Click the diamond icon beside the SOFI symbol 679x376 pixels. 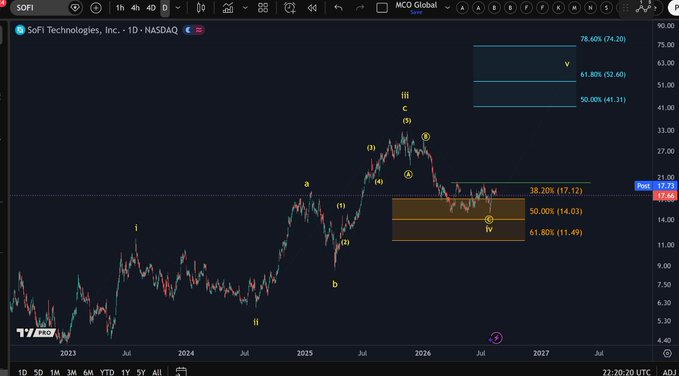(x=75, y=8)
